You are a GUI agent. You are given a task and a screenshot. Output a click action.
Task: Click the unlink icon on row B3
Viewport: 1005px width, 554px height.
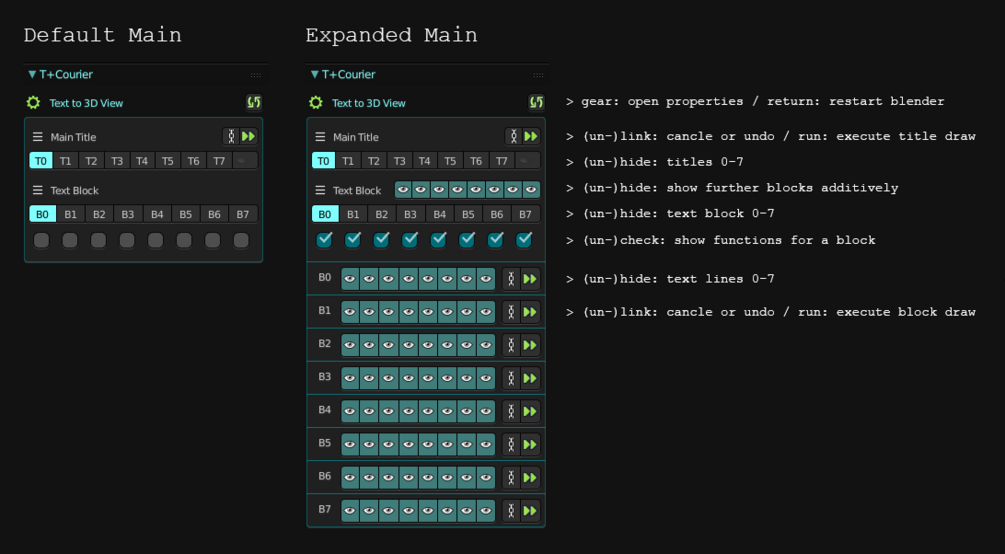tap(511, 378)
